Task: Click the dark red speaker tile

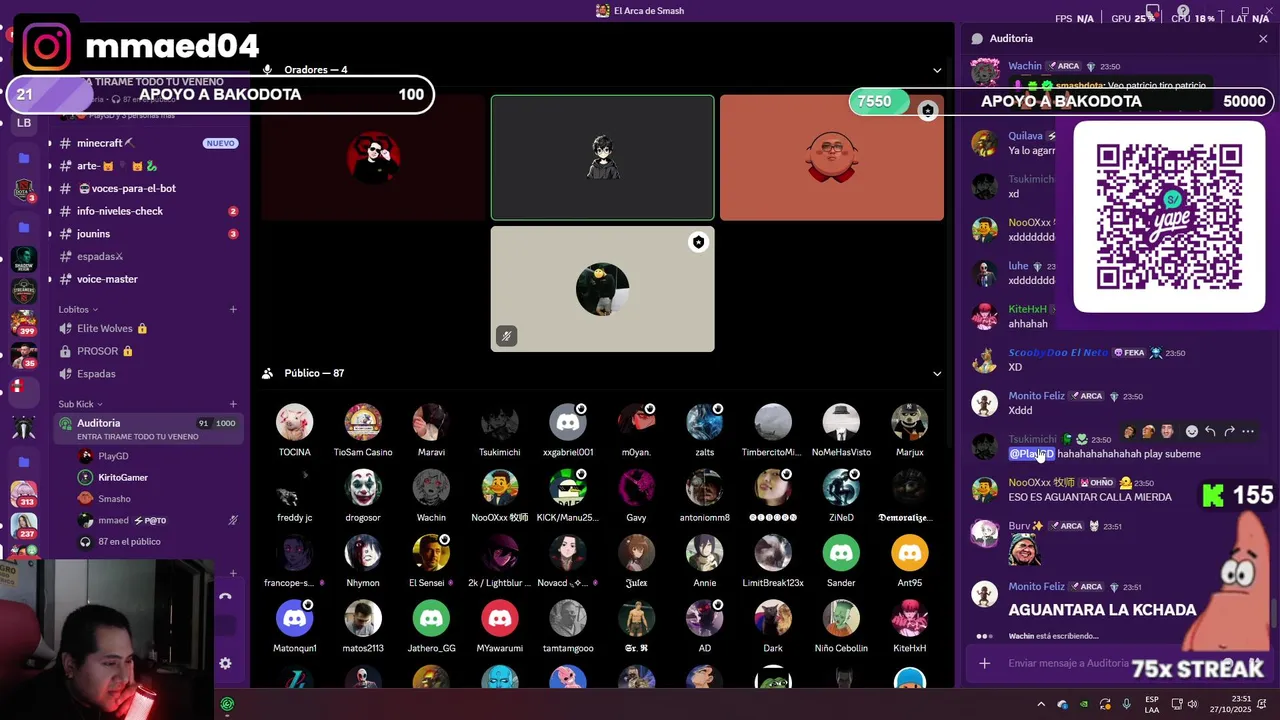Action: click(x=373, y=157)
